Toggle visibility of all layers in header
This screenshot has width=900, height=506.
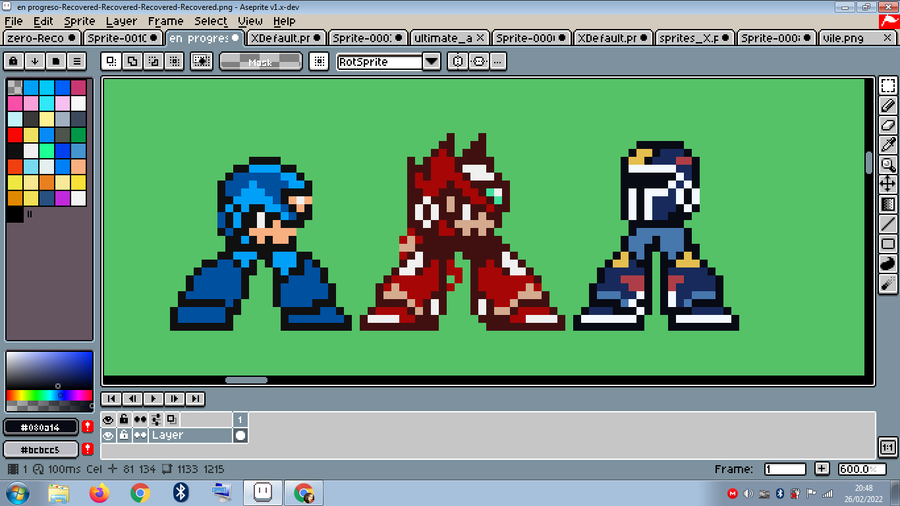click(x=108, y=419)
